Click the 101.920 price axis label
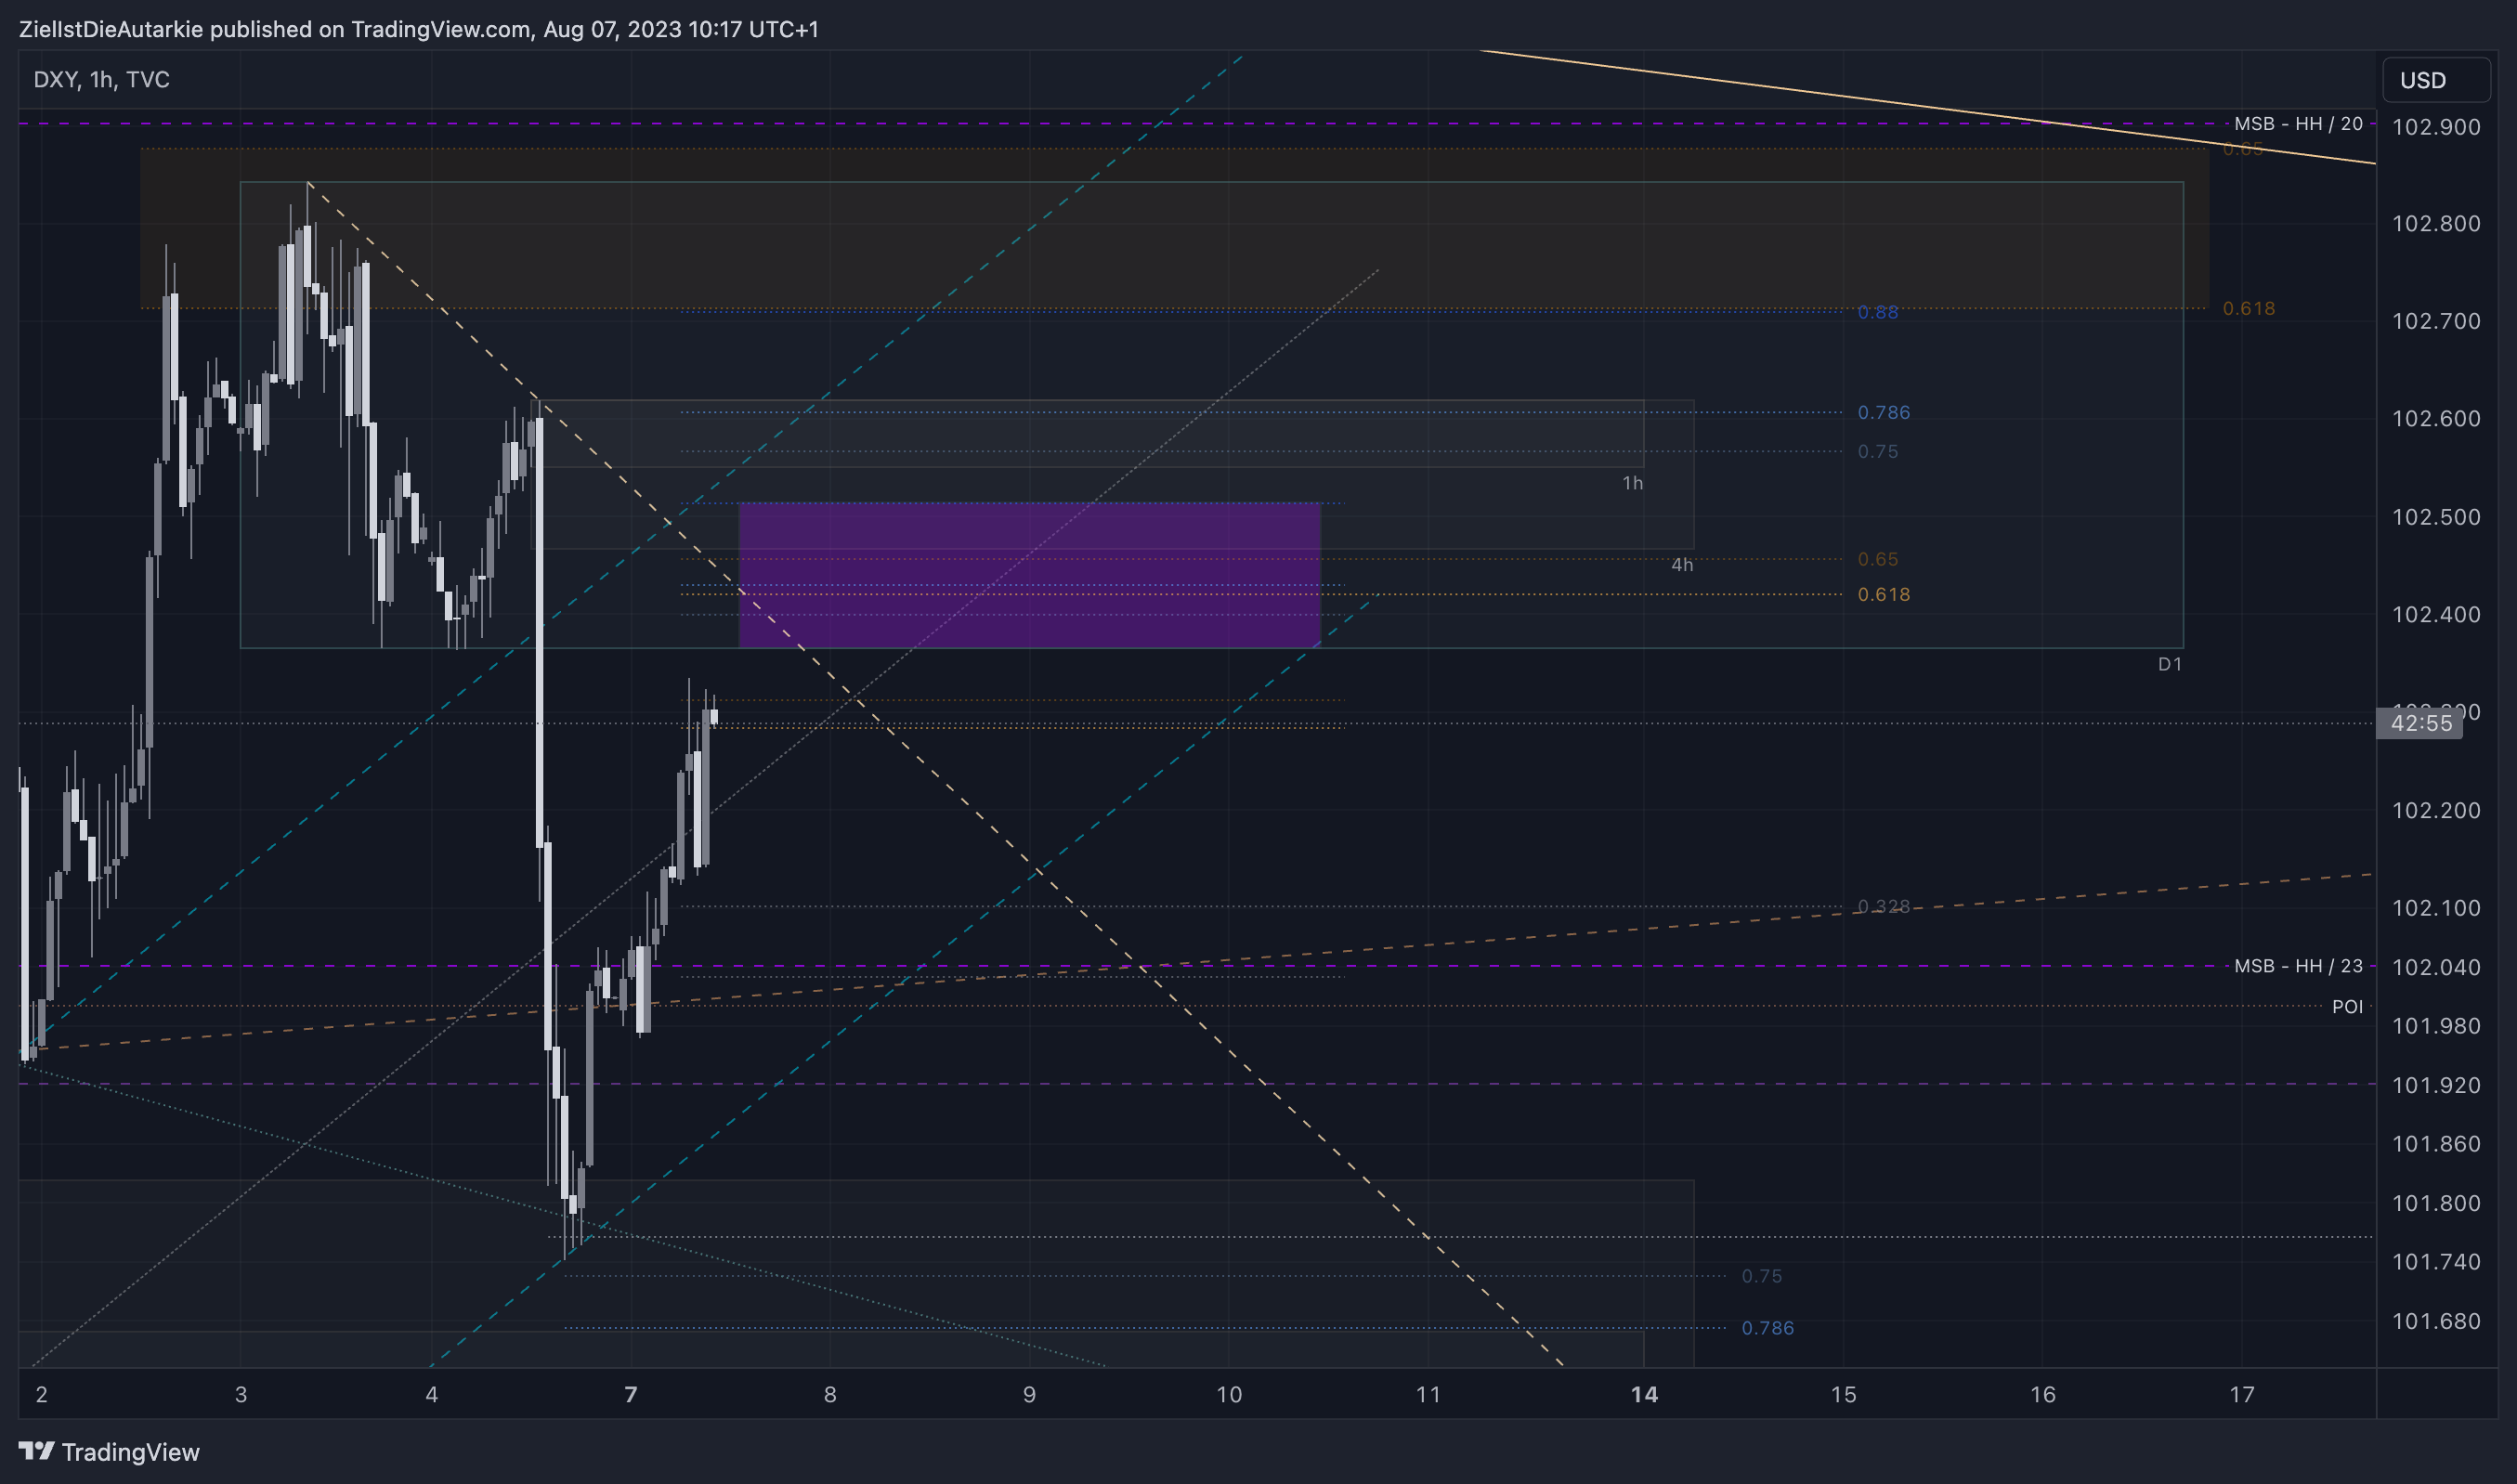 point(2435,1085)
